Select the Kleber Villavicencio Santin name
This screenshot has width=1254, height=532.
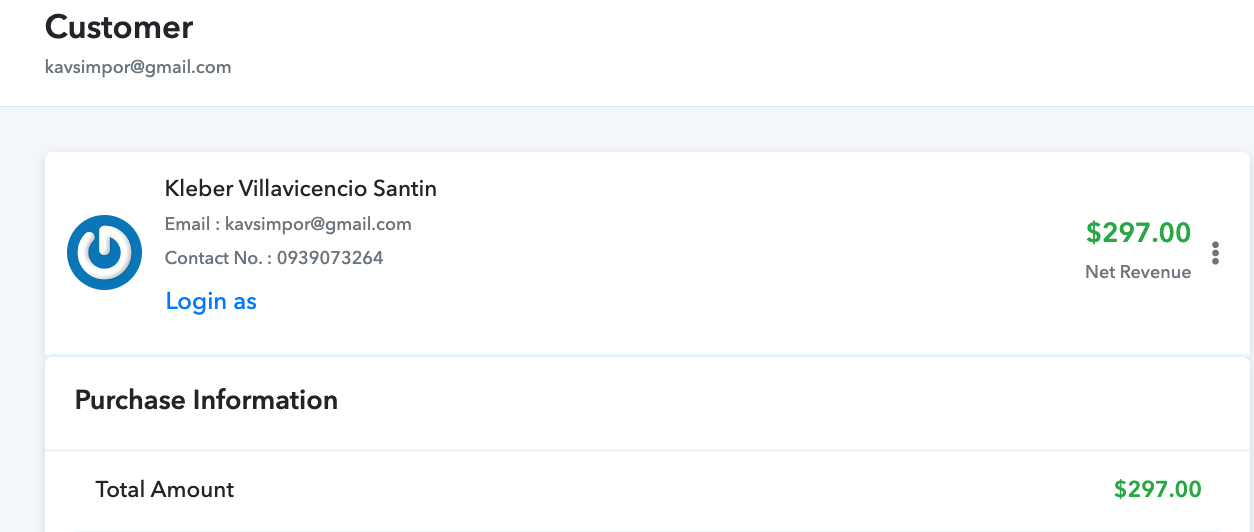coord(300,188)
